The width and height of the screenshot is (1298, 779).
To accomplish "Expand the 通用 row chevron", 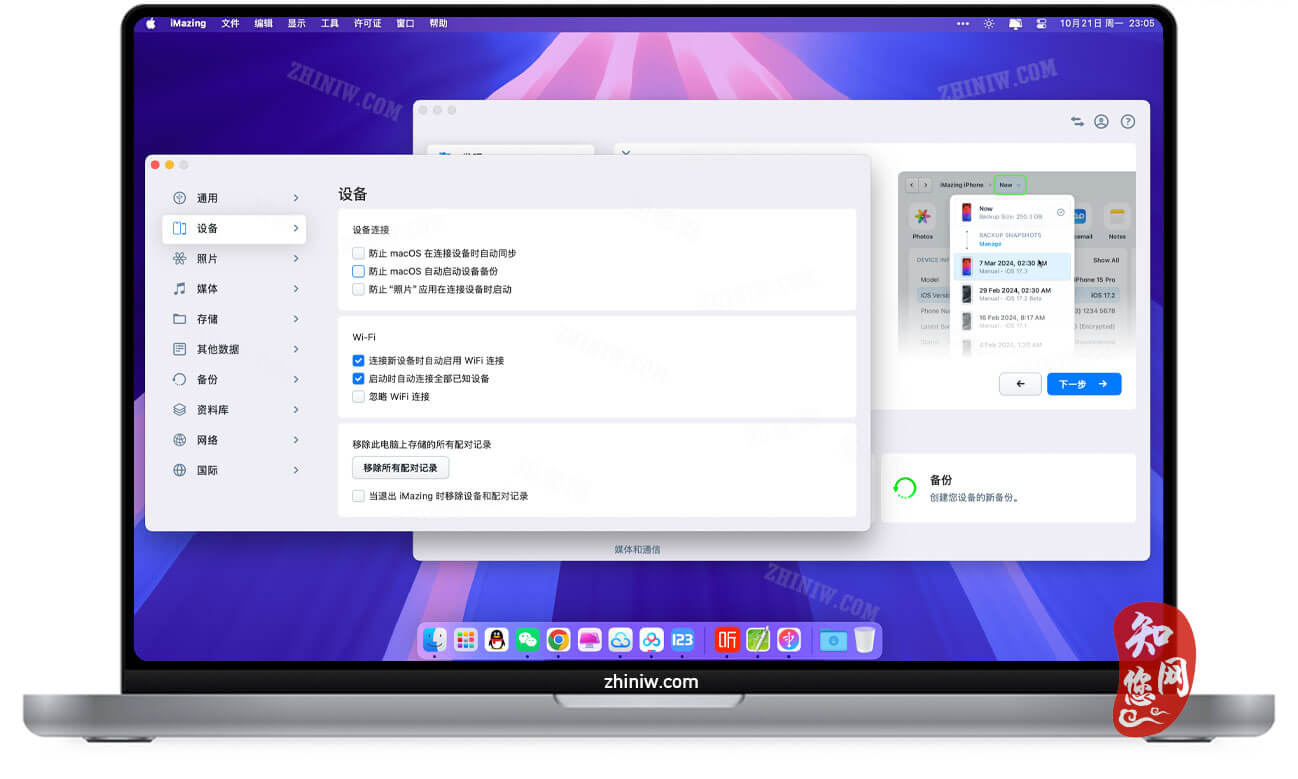I will [x=296, y=198].
